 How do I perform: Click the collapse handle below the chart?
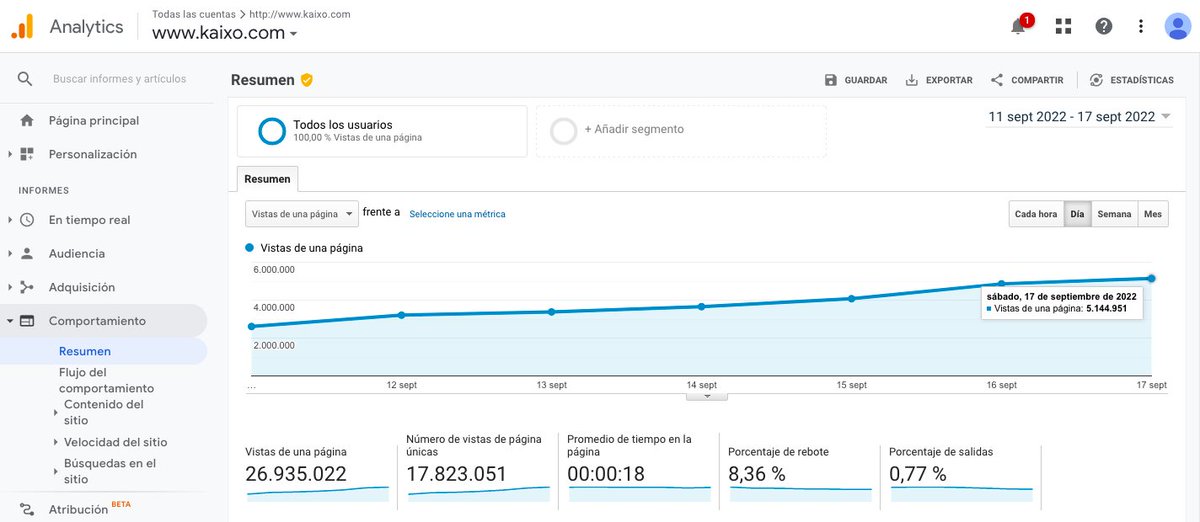click(707, 396)
